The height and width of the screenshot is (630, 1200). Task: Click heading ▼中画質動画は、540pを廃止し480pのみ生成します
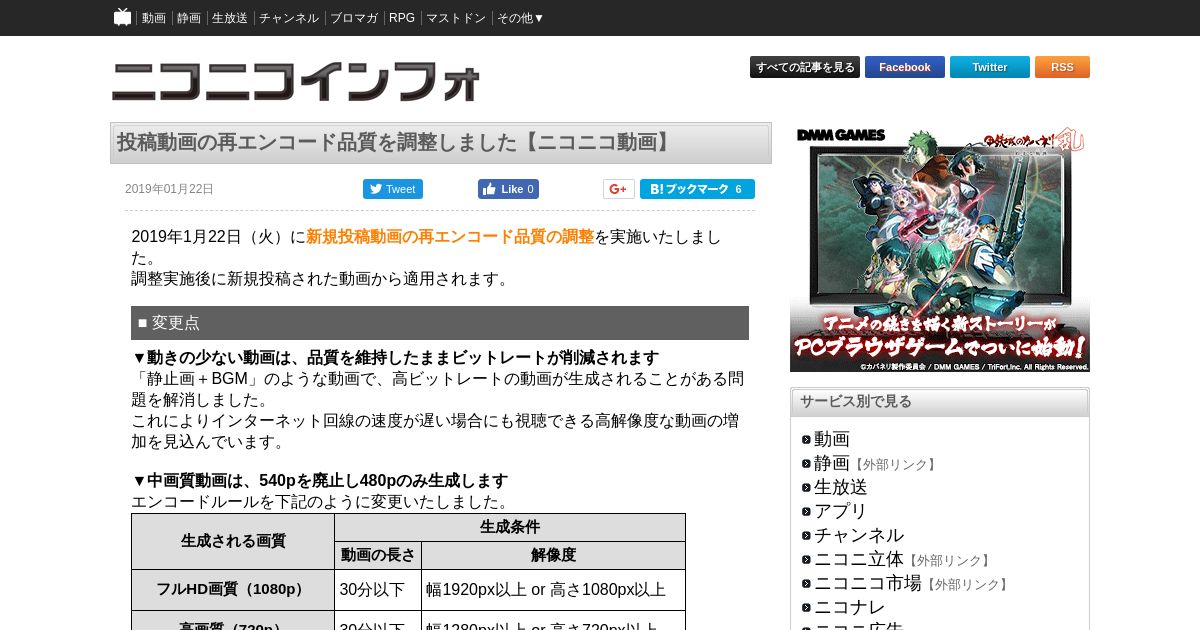[x=320, y=480]
